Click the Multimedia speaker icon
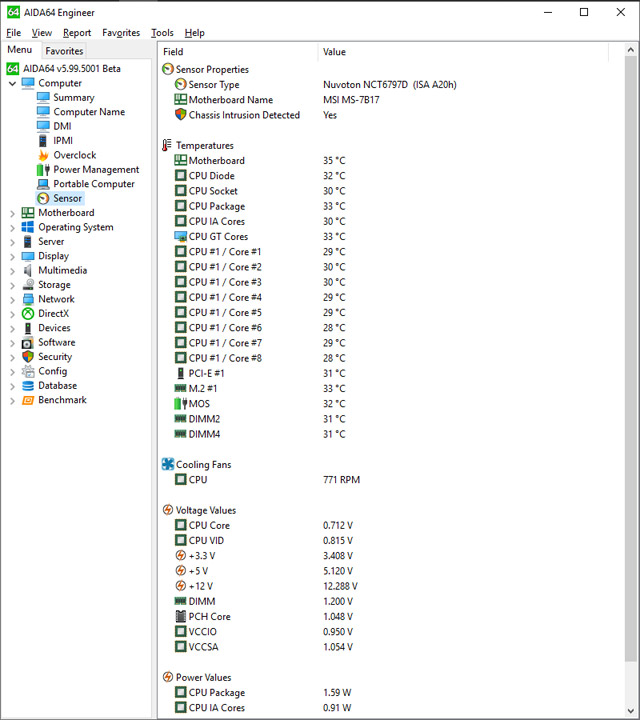 [x=28, y=270]
